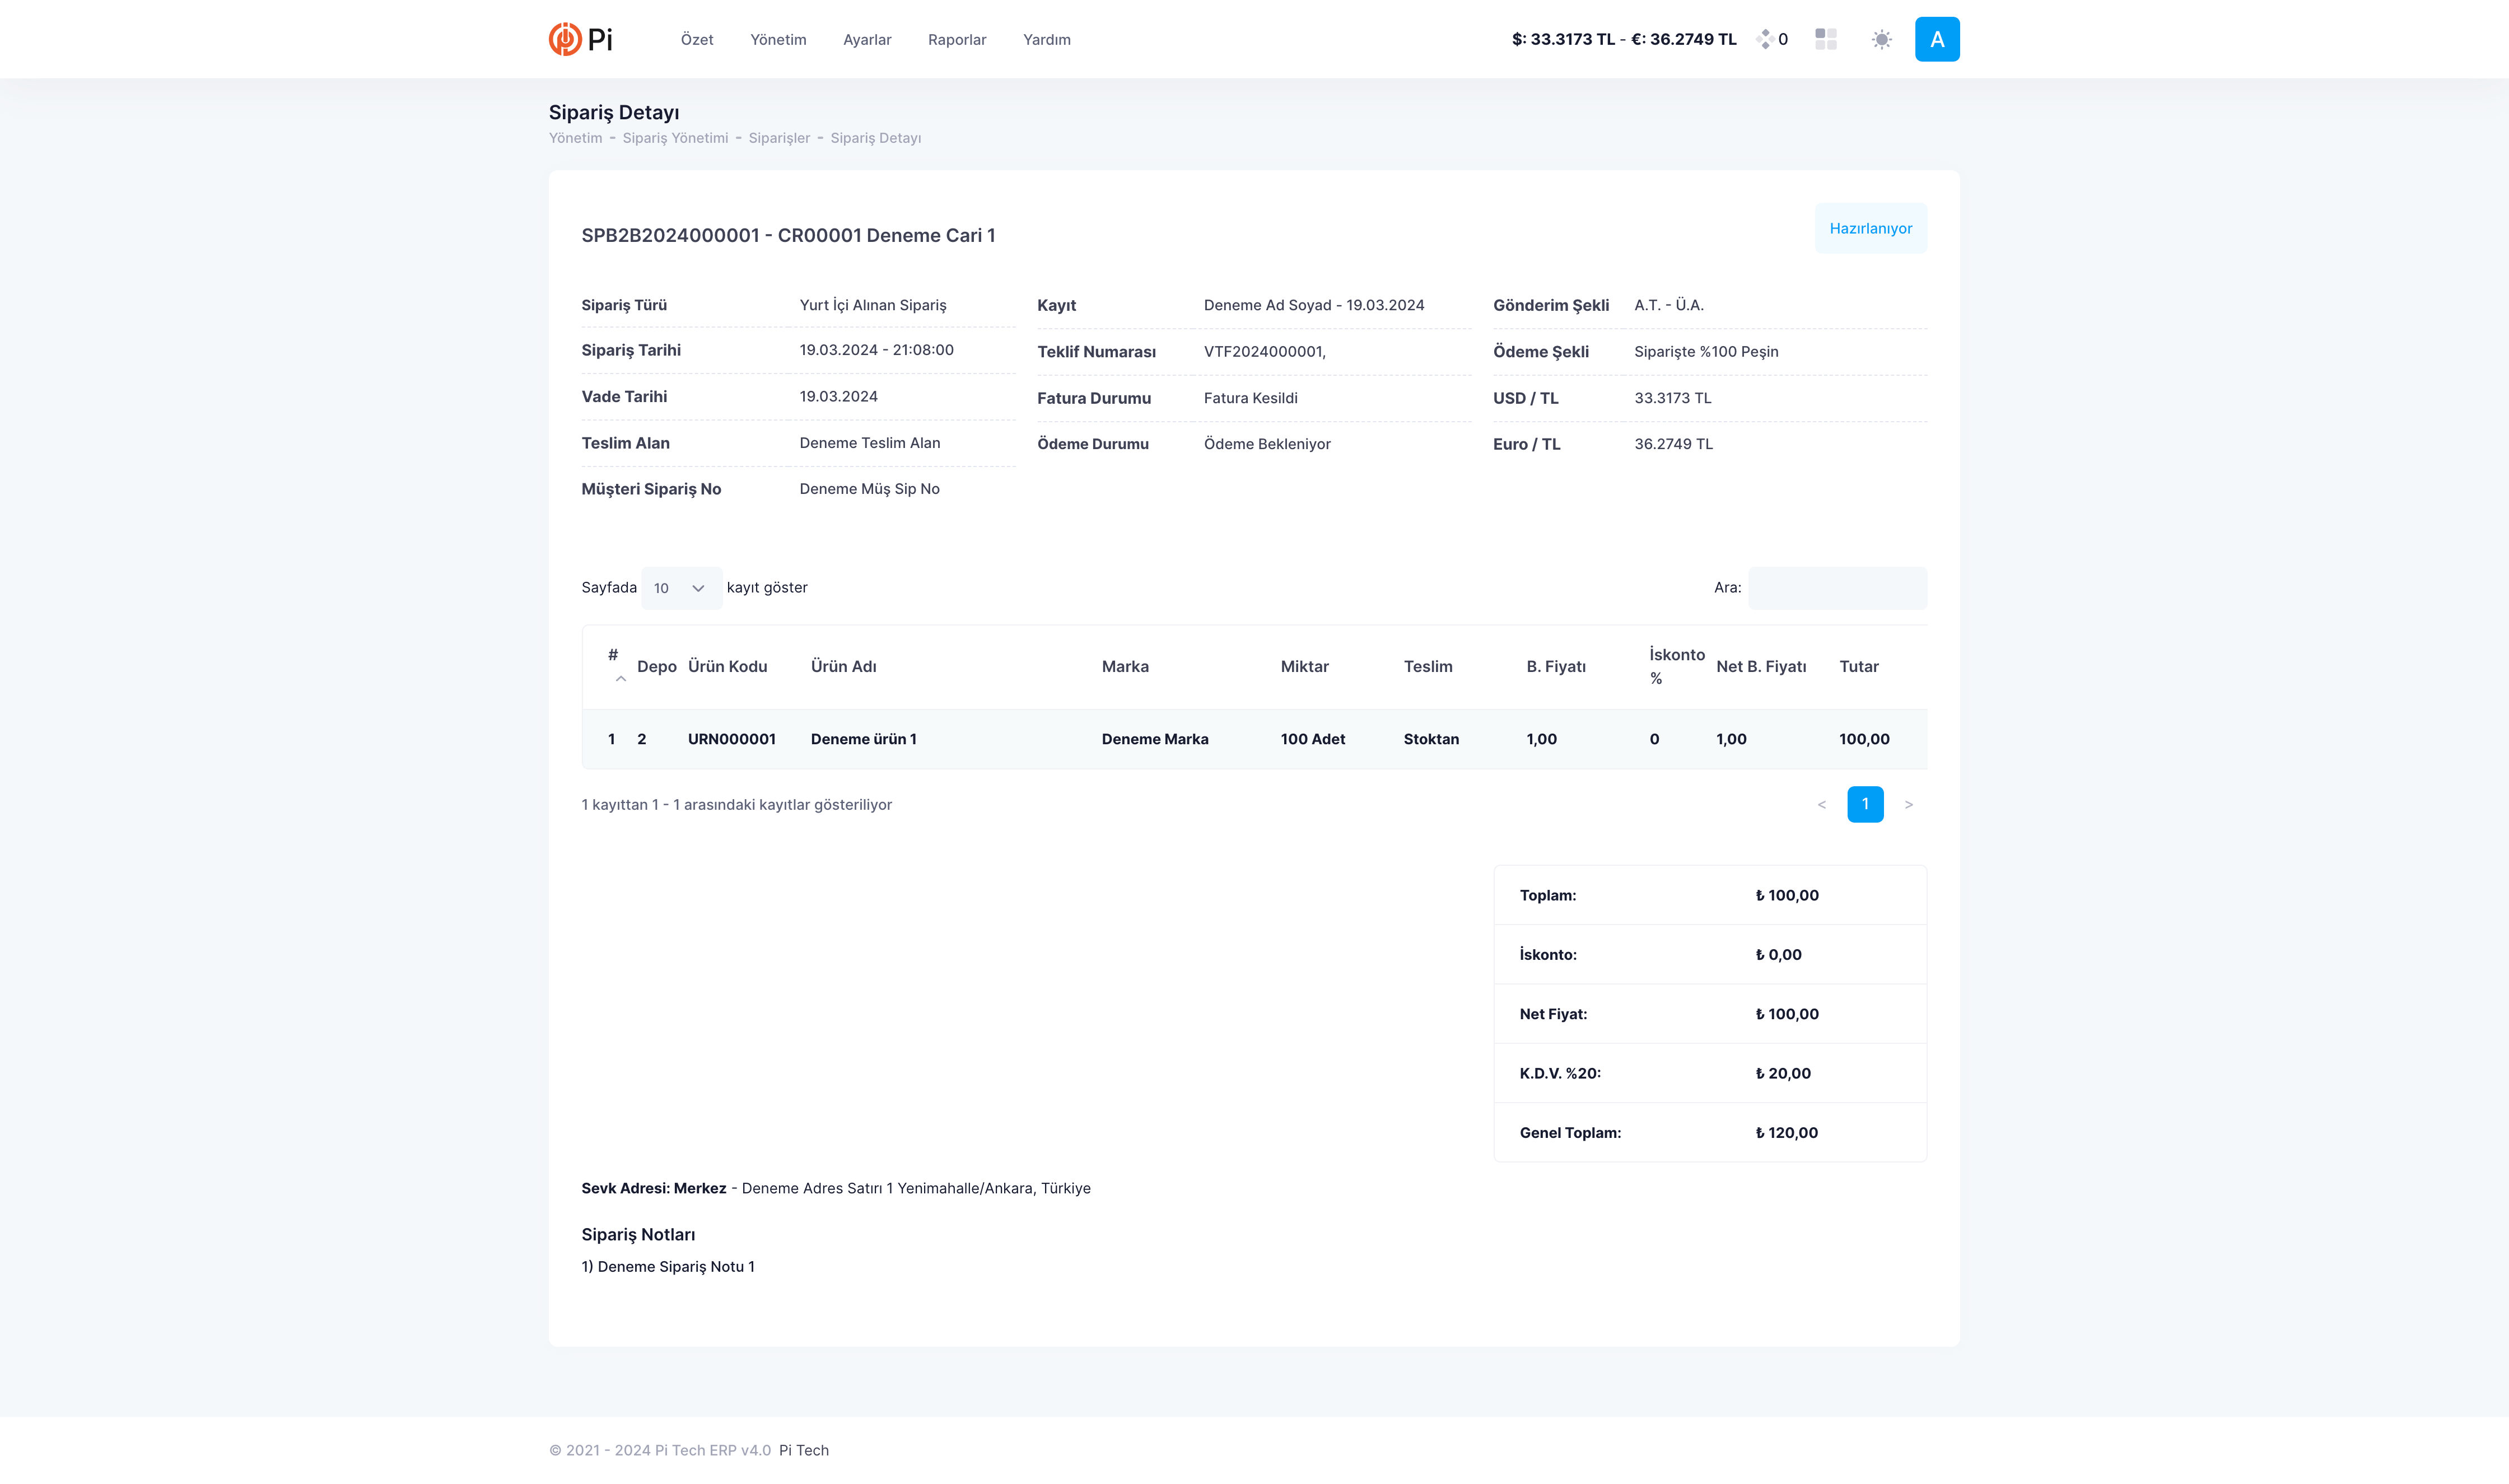Open the Özet menu item

point(696,40)
